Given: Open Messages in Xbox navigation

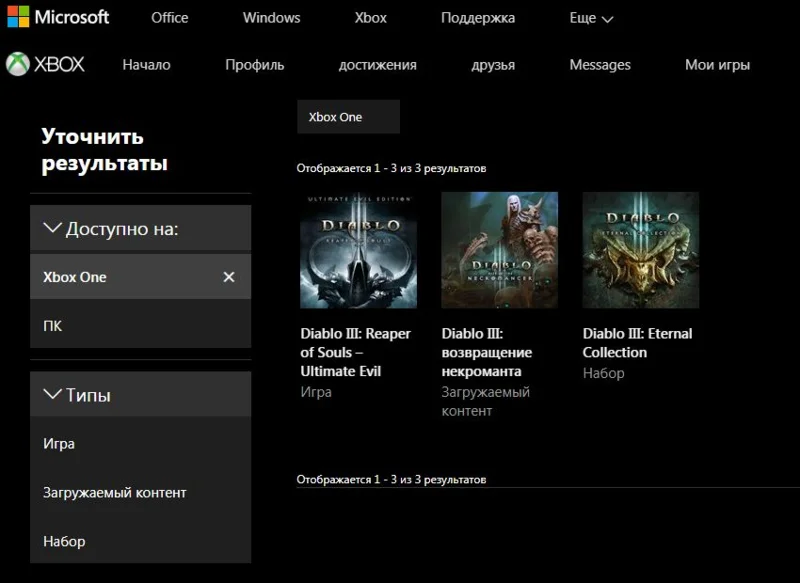Looking at the screenshot, I should pyautogui.click(x=600, y=65).
